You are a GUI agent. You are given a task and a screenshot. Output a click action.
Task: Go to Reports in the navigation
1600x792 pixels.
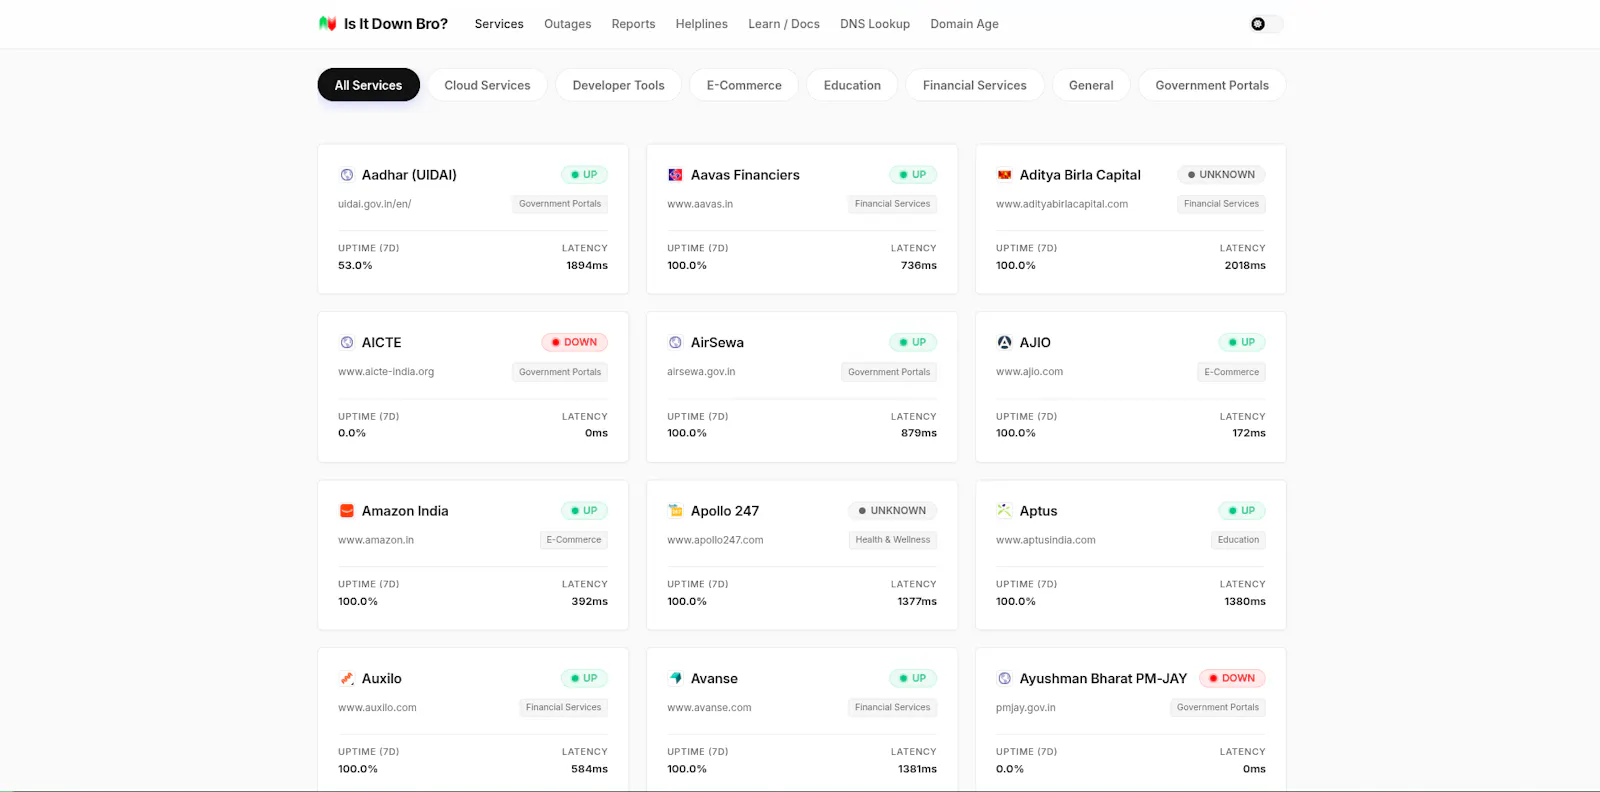click(x=633, y=24)
